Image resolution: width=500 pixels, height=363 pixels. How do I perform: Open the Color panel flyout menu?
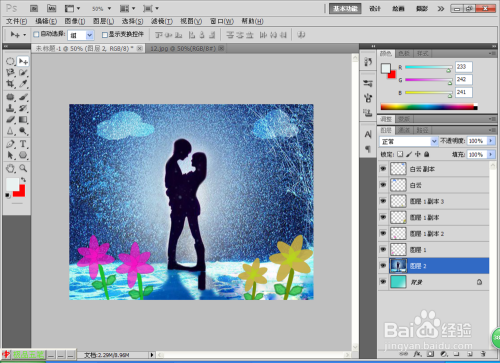click(492, 53)
